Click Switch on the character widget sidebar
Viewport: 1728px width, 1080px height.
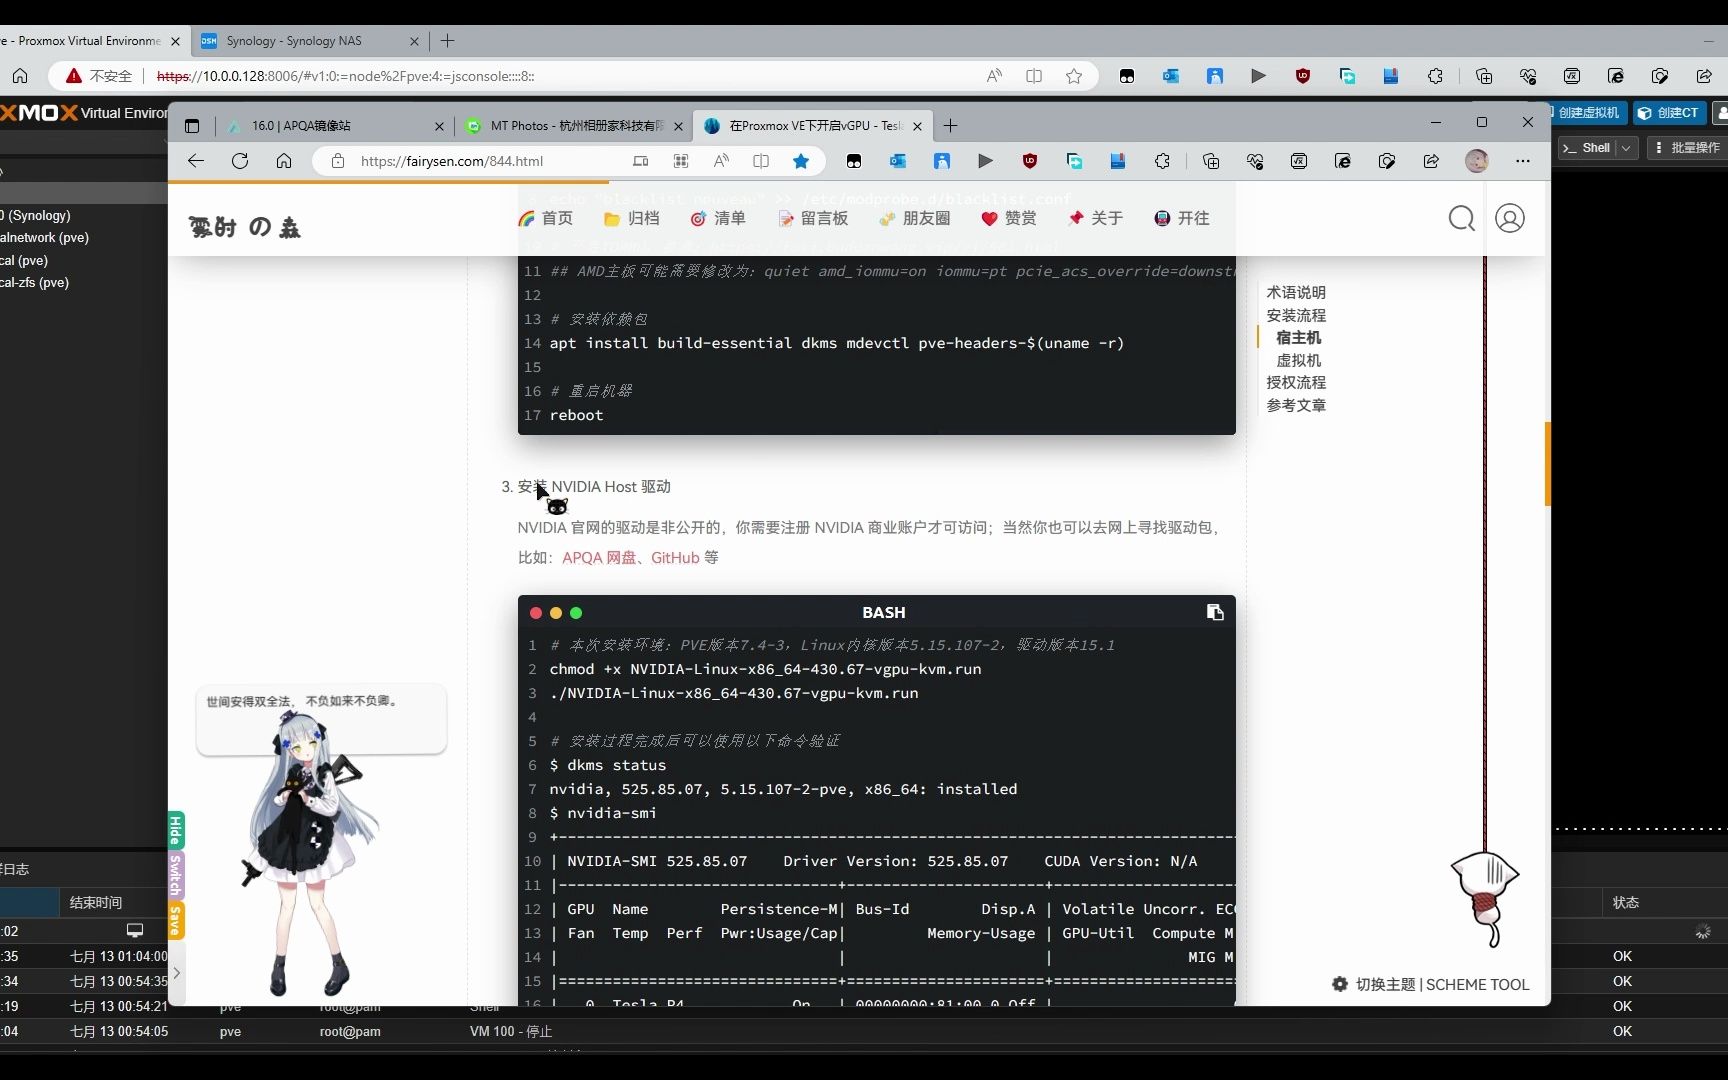click(x=176, y=874)
